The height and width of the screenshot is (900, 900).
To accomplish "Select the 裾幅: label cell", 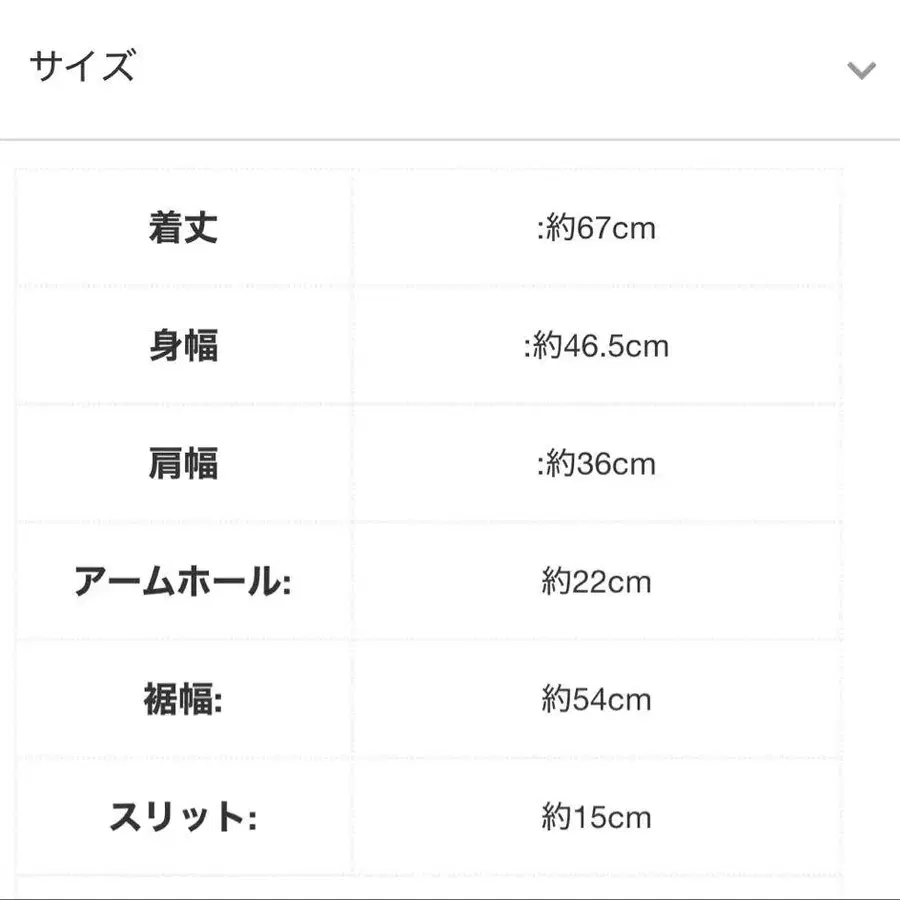I will (x=183, y=700).
